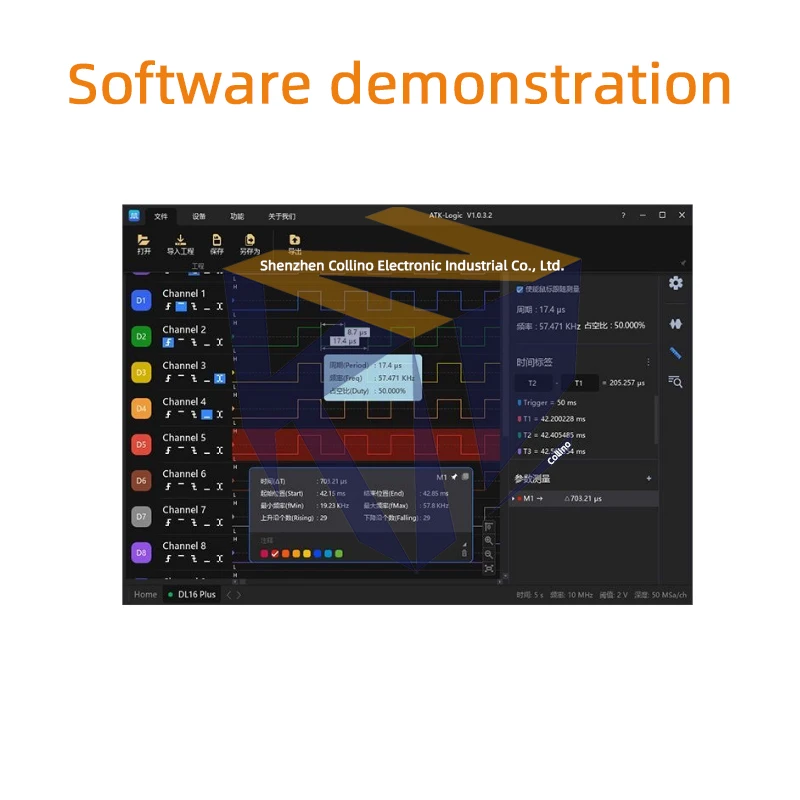
Task: Delete M1 measurement with trash icon
Action: pos(464,553)
